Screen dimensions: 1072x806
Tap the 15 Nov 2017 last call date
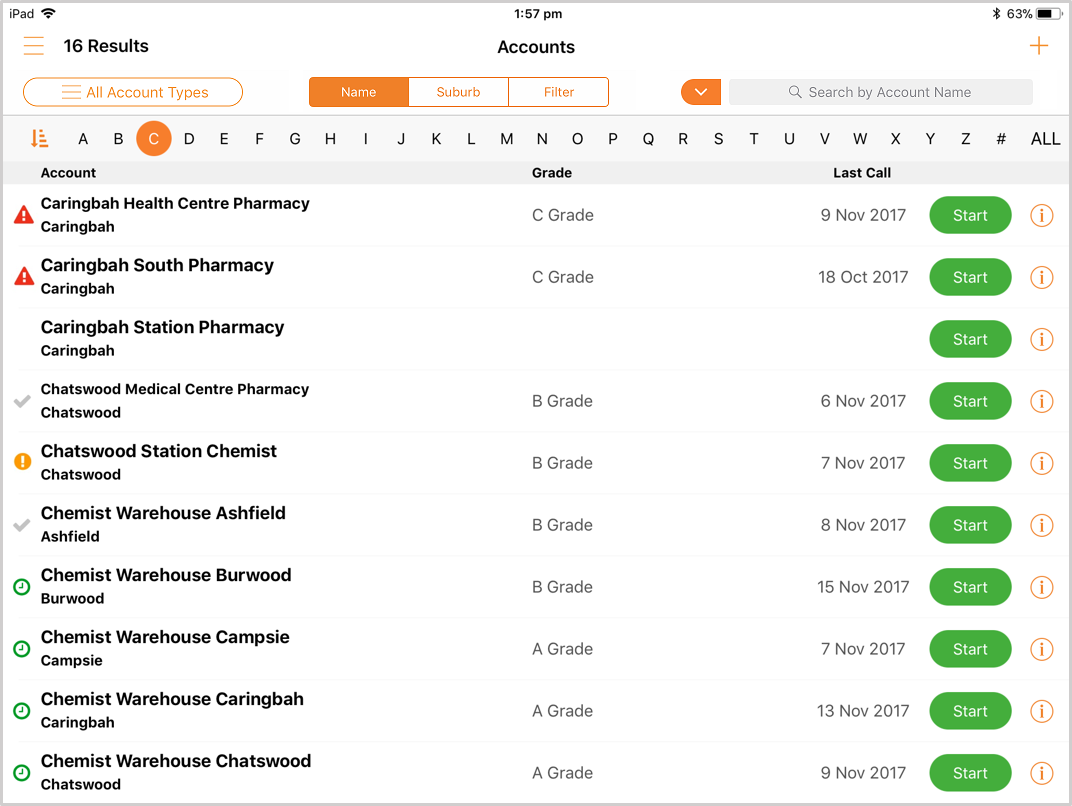[863, 587]
